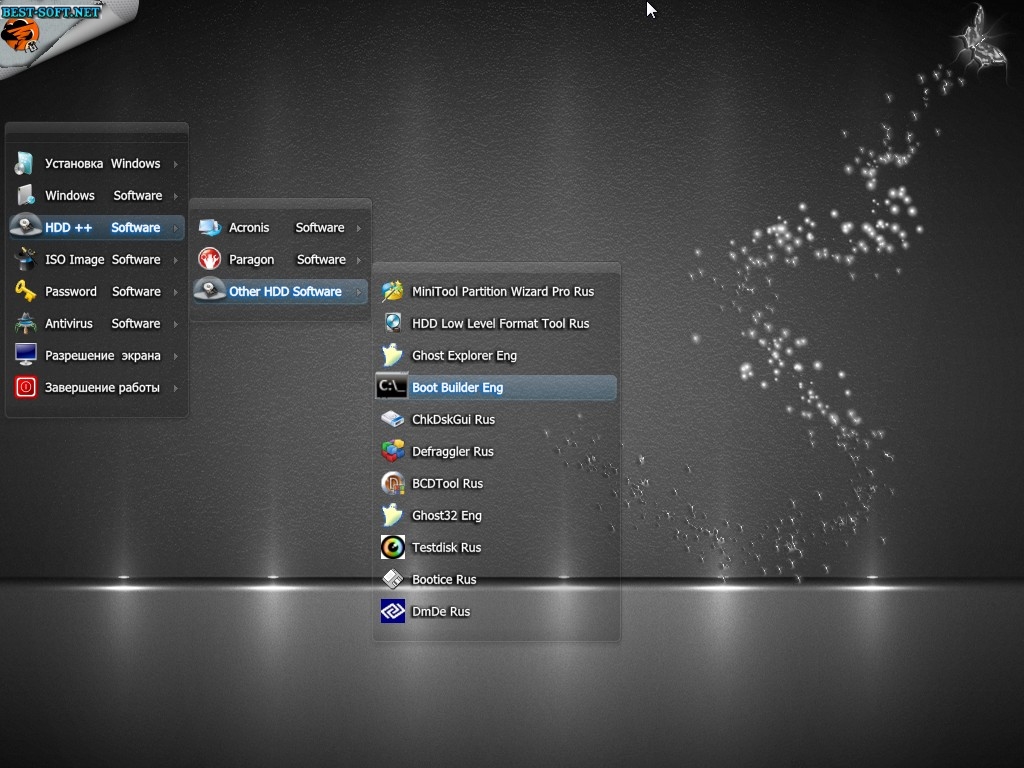Click the MiniTool Partition Wizard icon
The width and height of the screenshot is (1024, 768).
click(x=392, y=291)
